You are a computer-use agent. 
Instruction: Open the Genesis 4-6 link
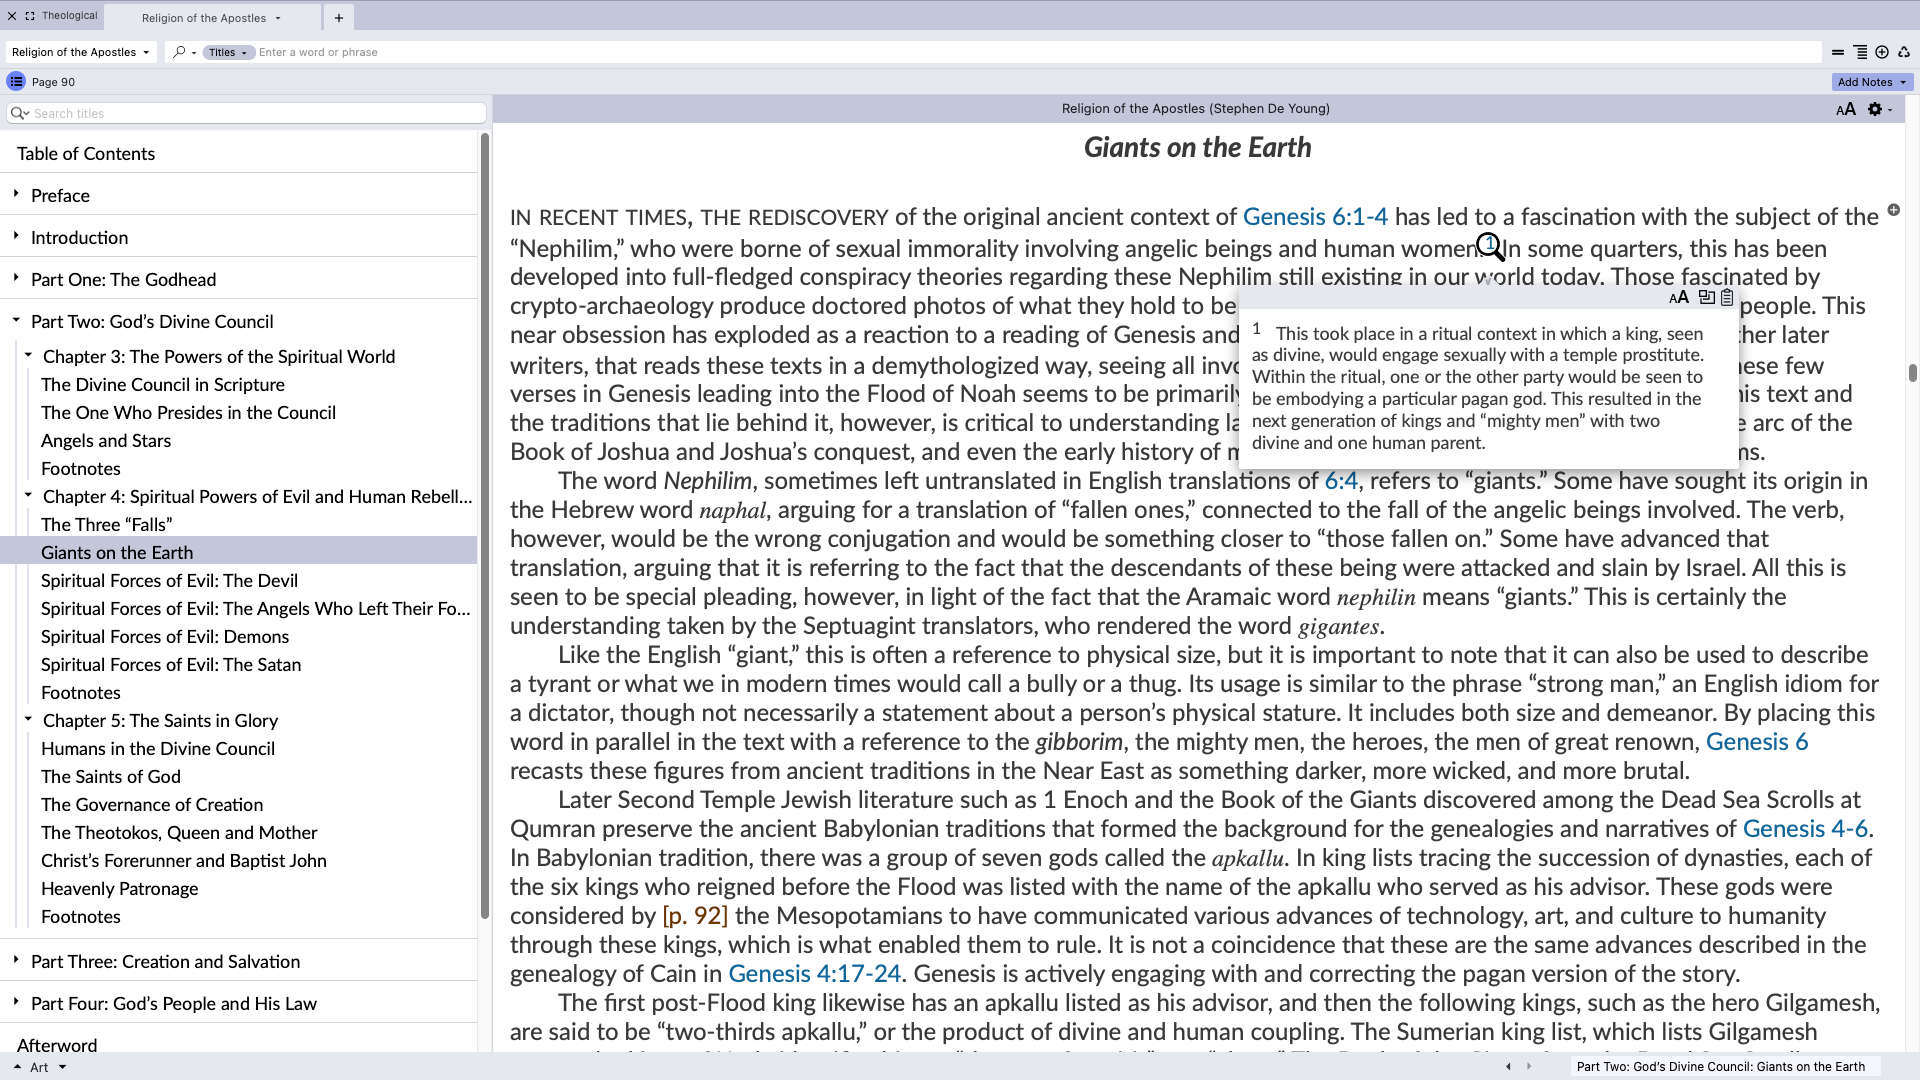[x=1805, y=829]
